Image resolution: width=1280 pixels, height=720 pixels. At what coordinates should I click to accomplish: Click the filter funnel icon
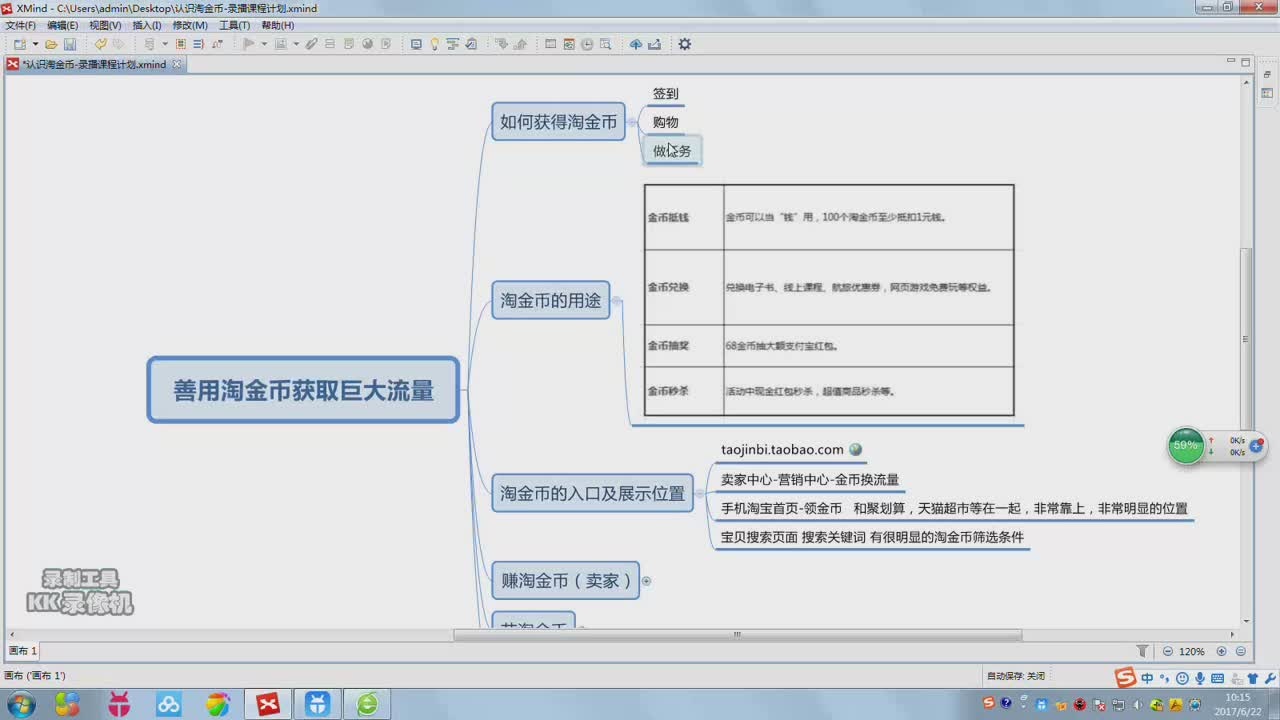click(x=1143, y=651)
